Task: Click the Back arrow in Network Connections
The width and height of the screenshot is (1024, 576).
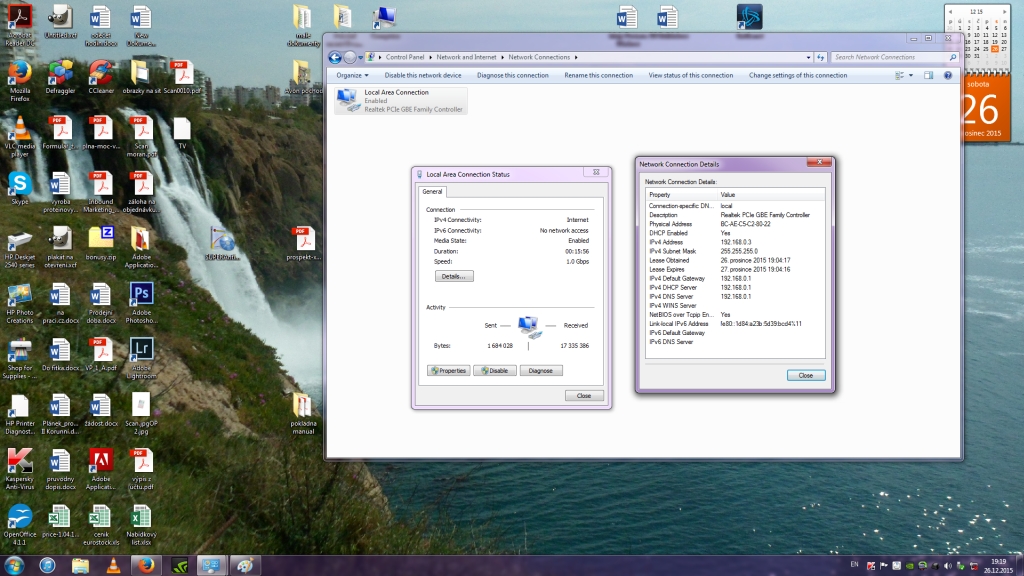Action: 335,58
